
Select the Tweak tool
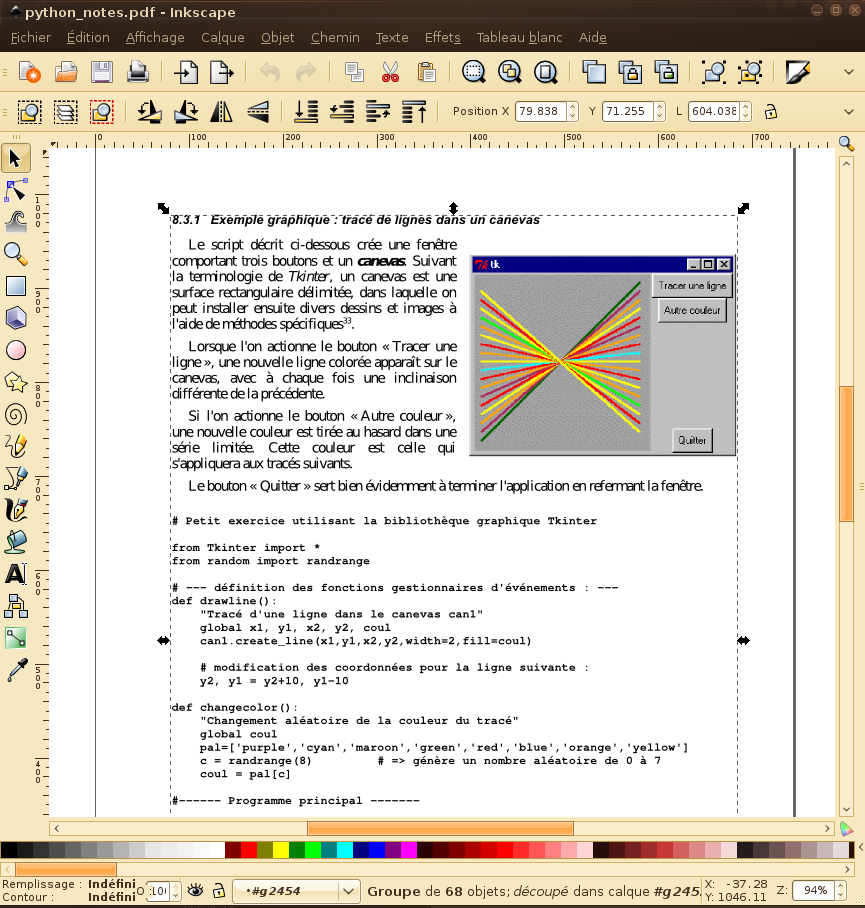pyautogui.click(x=16, y=222)
